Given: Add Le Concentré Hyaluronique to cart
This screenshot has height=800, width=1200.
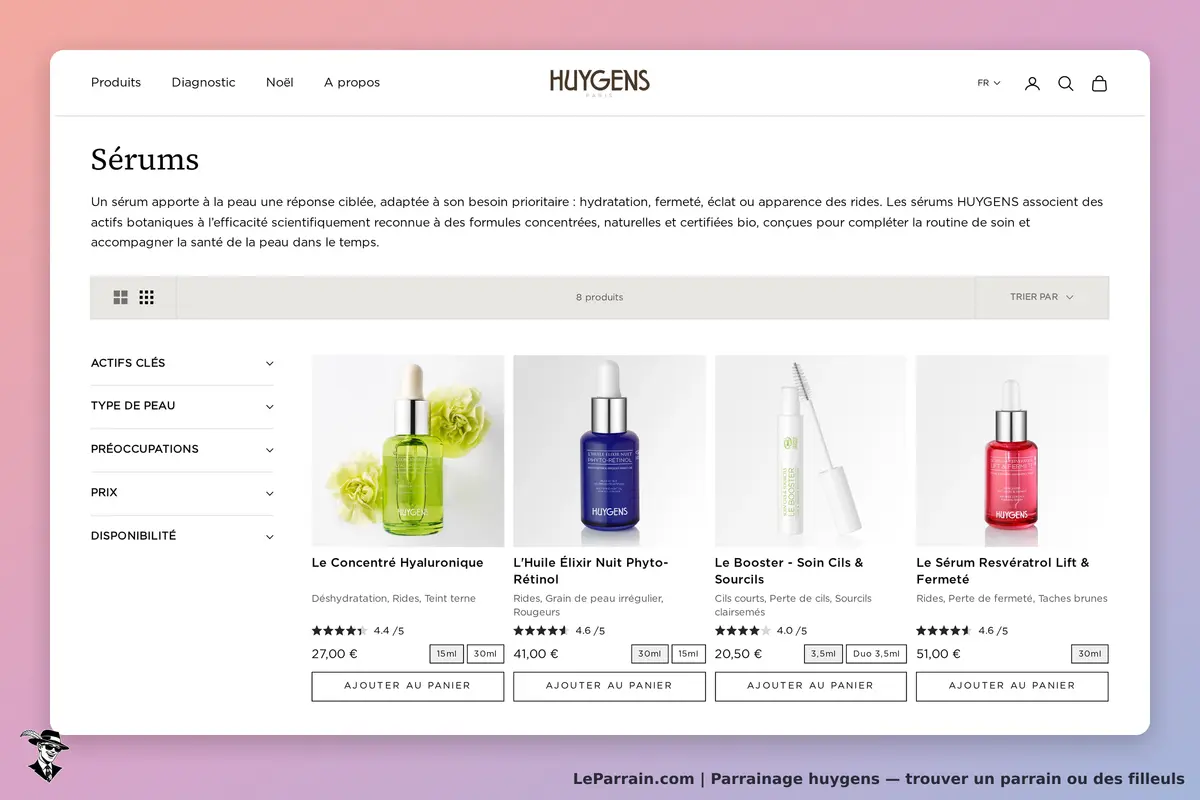Looking at the screenshot, I should coord(408,686).
